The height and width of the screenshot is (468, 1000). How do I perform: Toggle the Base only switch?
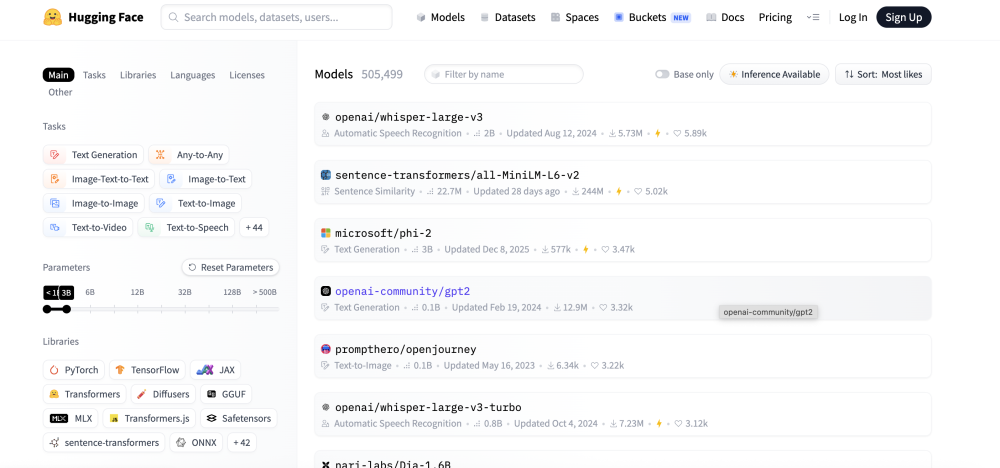[663, 74]
